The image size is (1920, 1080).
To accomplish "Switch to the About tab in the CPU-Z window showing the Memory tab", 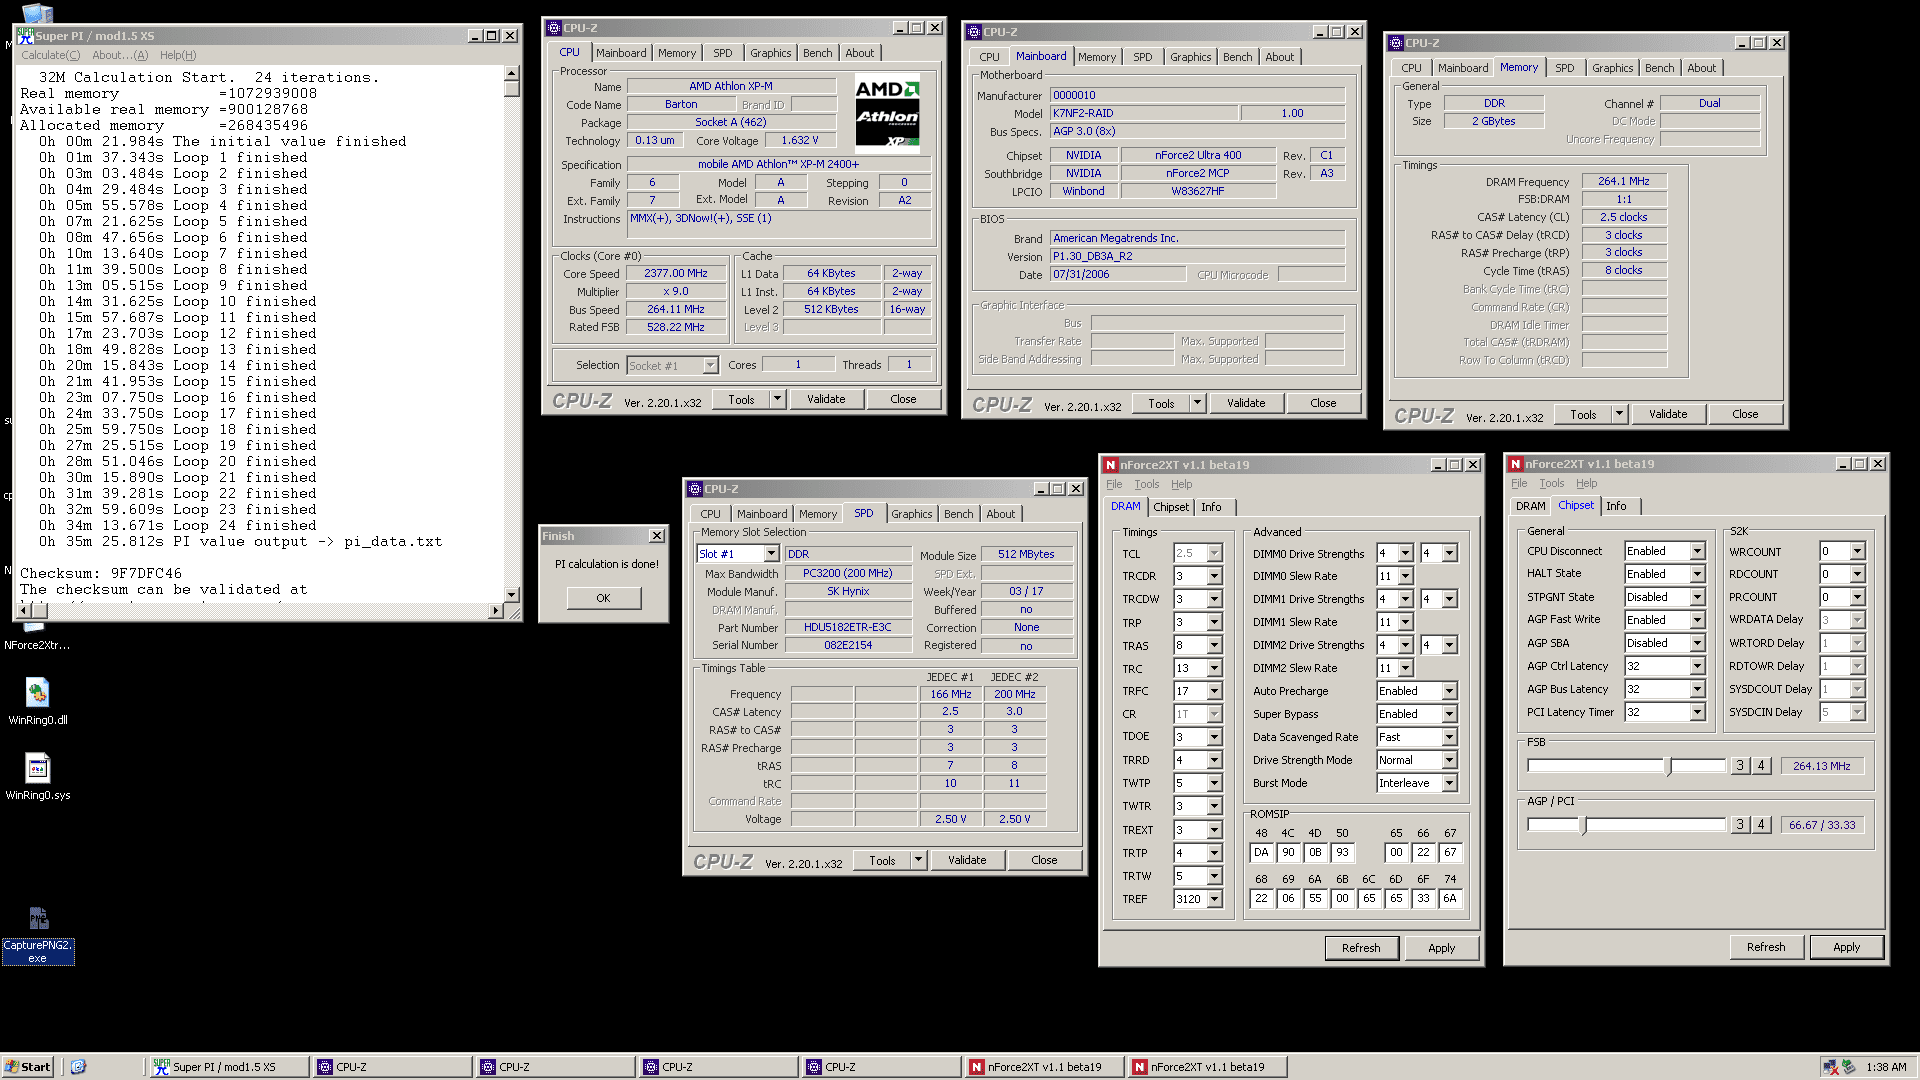I will (1701, 68).
